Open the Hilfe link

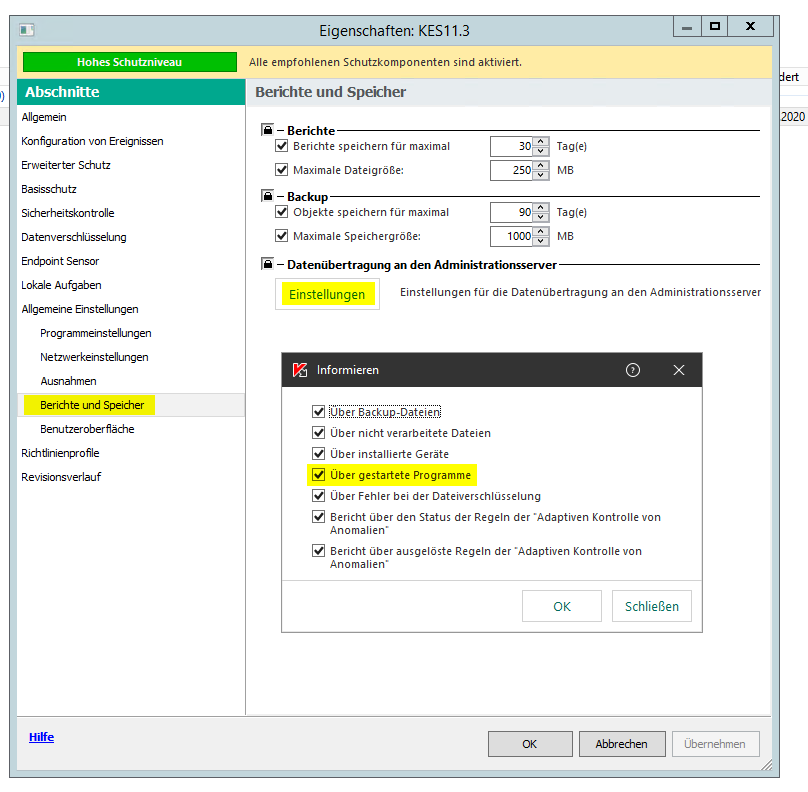point(41,737)
